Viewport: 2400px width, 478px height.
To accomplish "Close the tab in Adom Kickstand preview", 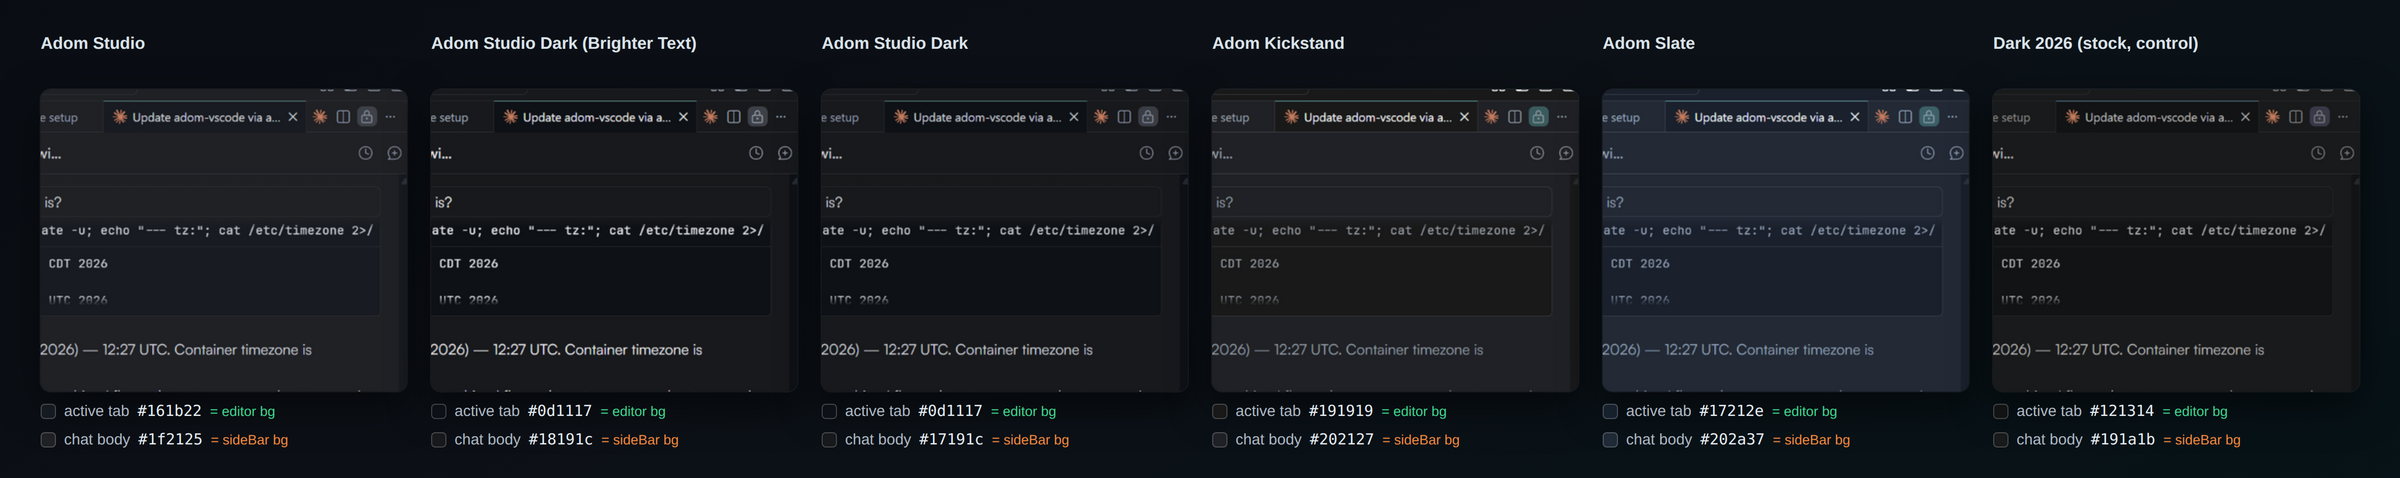I will pos(1464,117).
